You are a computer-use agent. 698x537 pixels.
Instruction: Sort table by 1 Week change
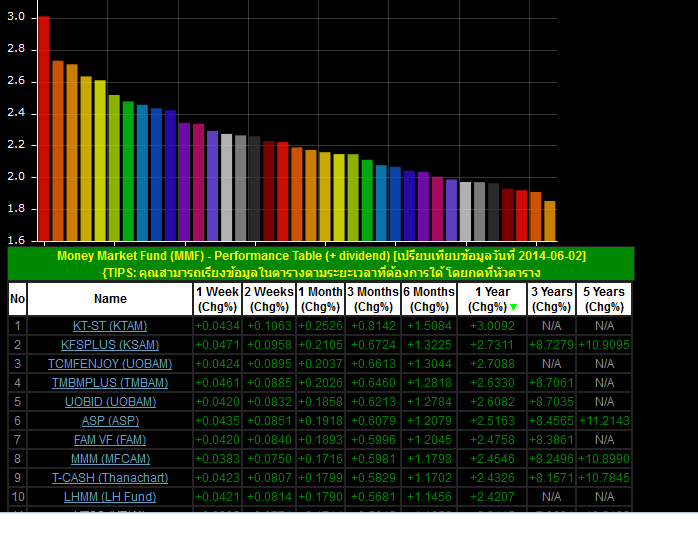tap(217, 299)
